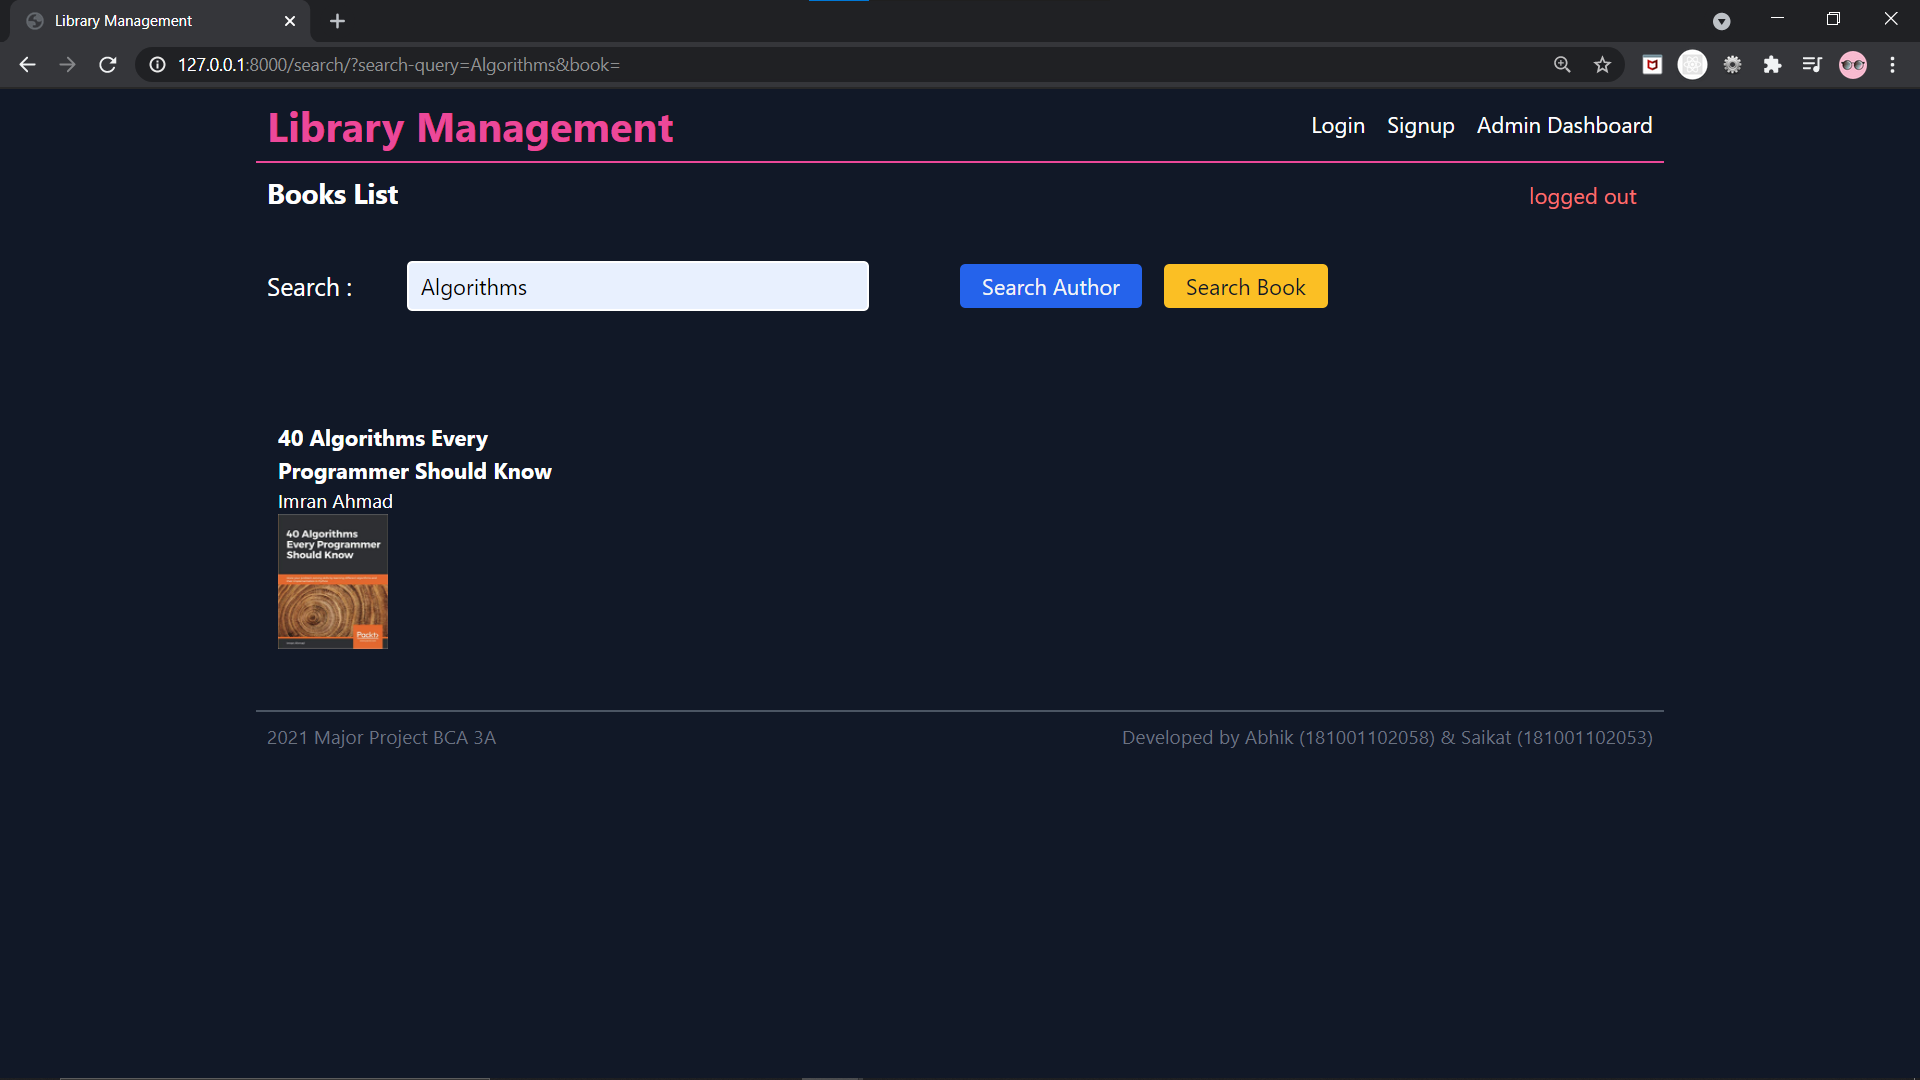Click the red shield extension icon
The width and height of the screenshot is (1920, 1080).
pos(1652,65)
